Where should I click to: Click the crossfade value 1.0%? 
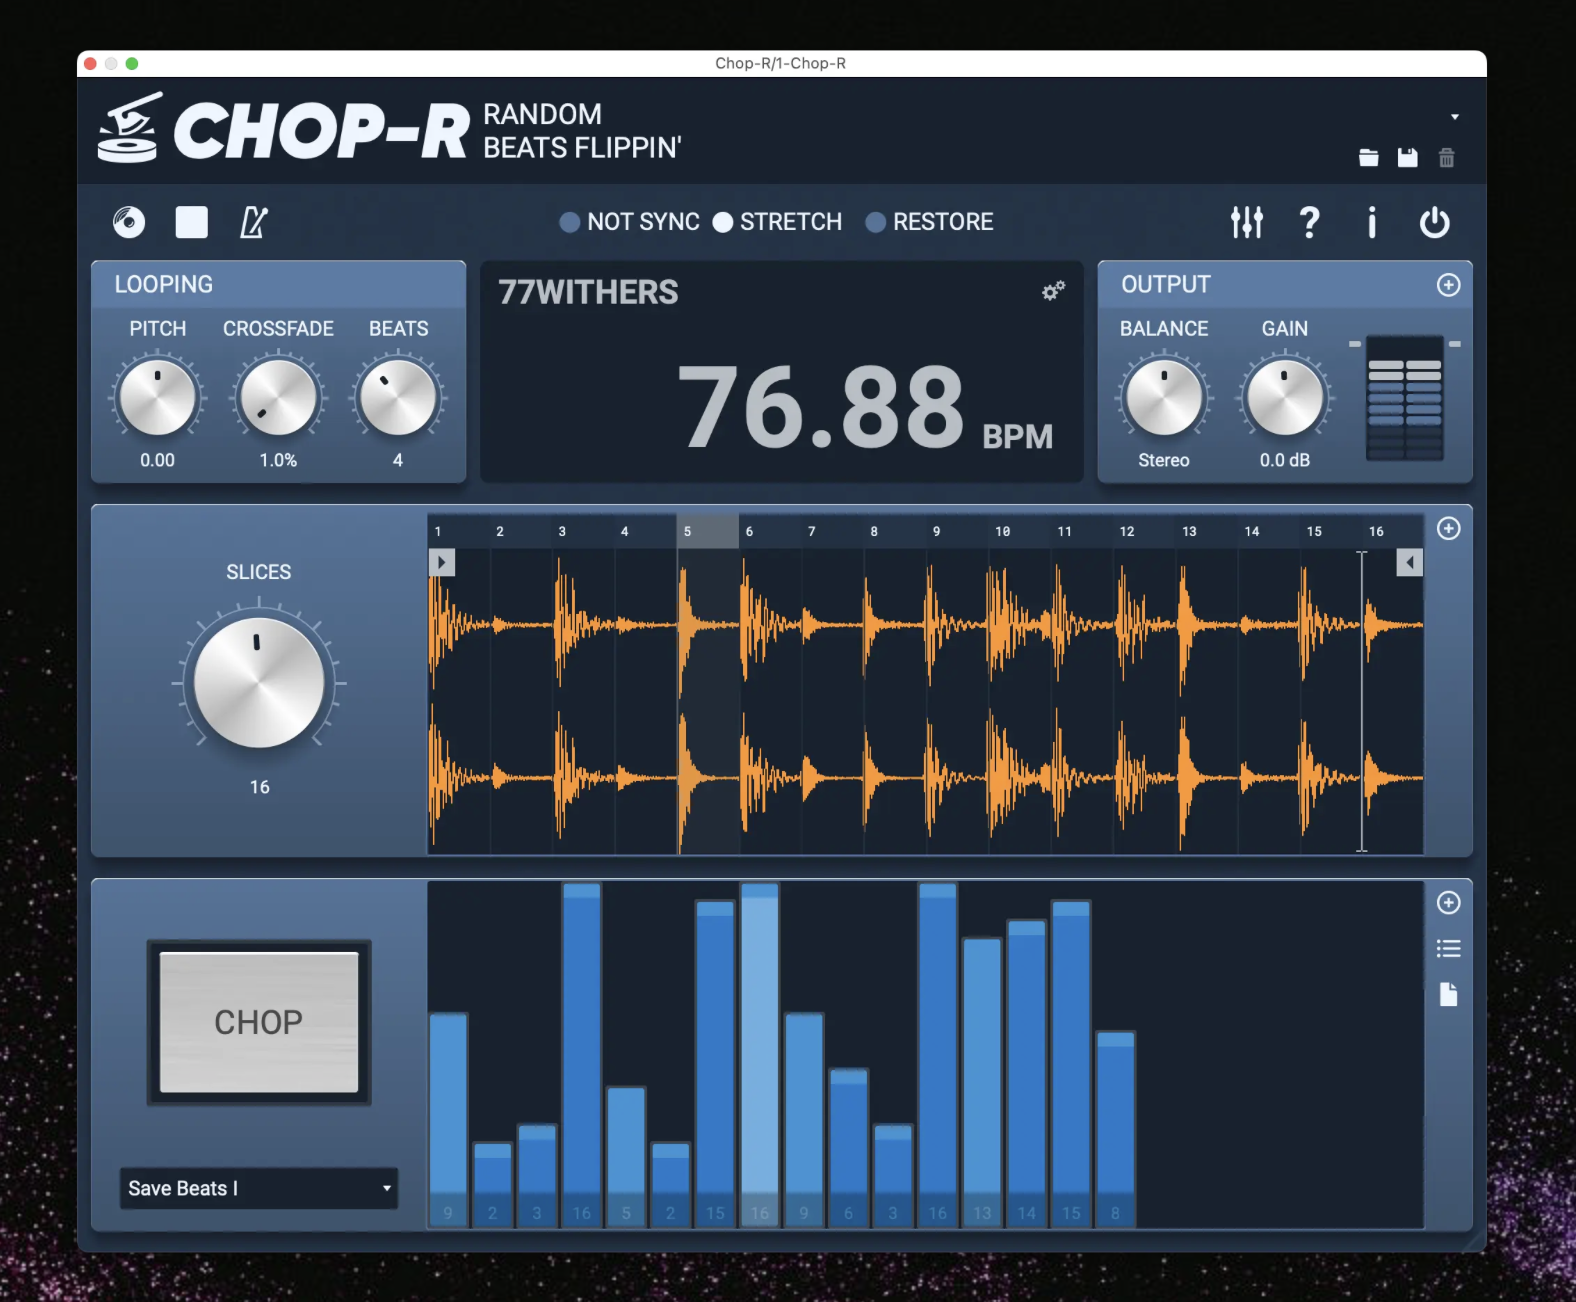pyautogui.click(x=278, y=460)
